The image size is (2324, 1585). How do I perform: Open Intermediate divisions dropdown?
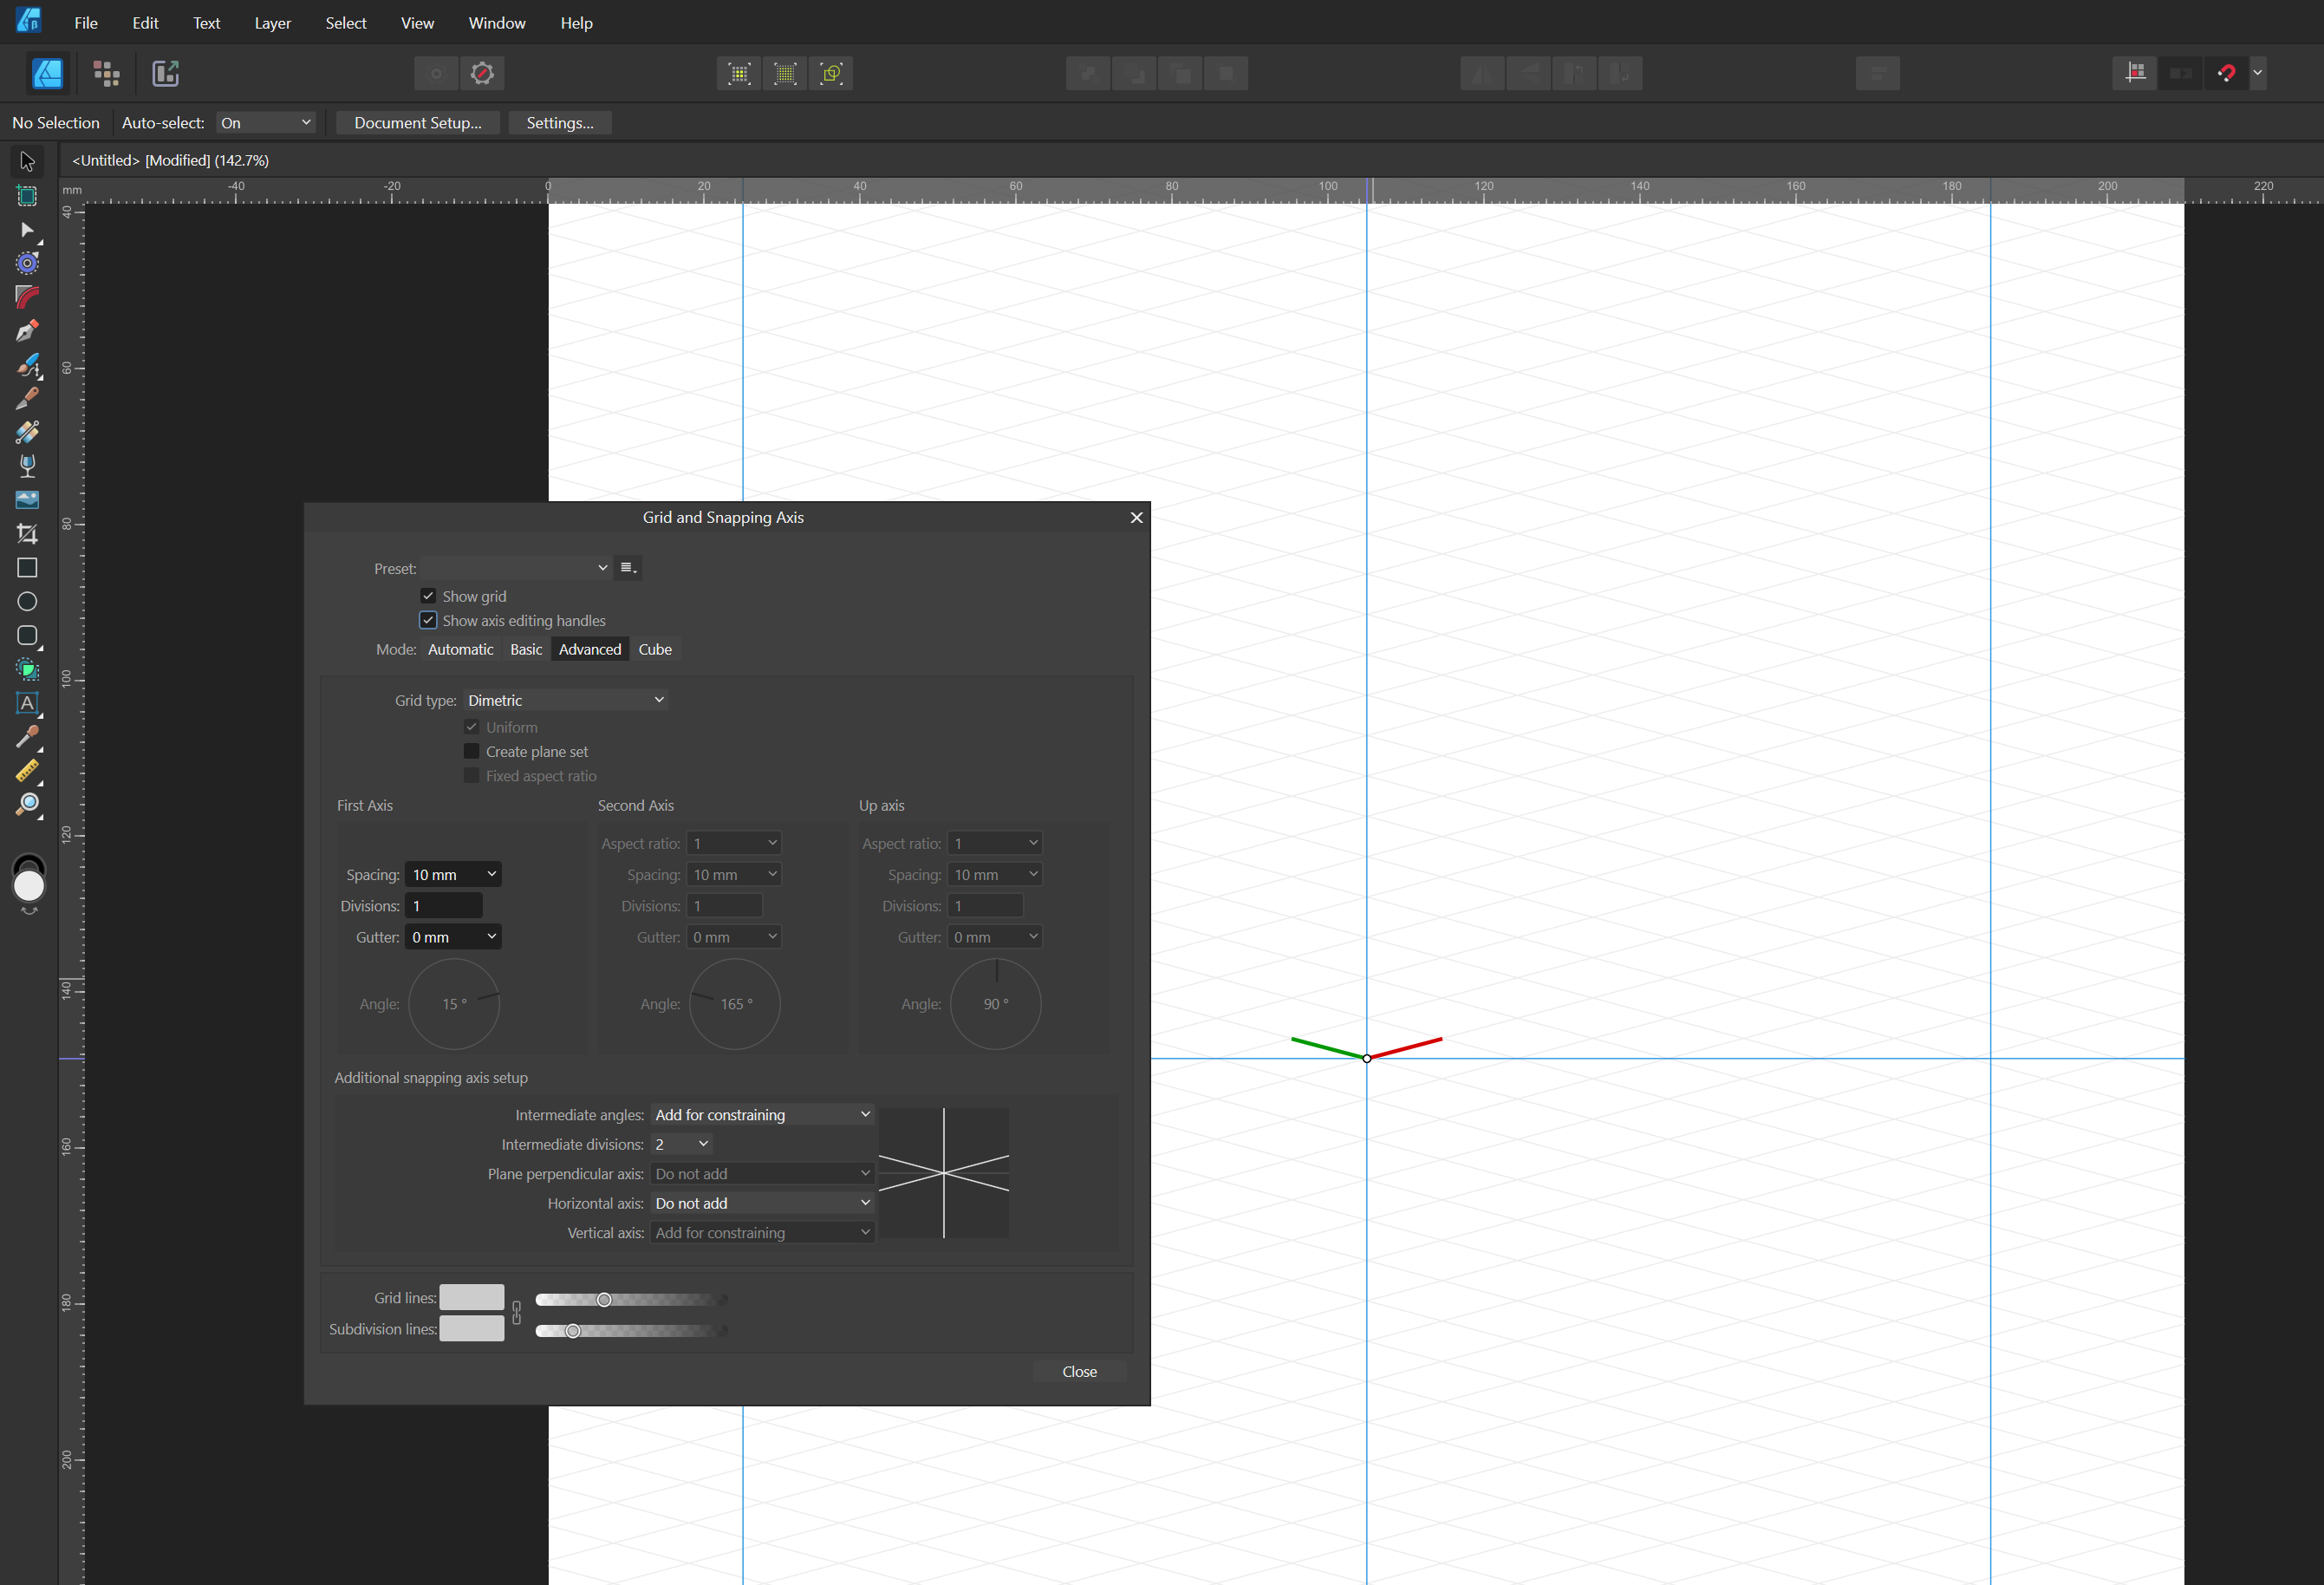(682, 1144)
